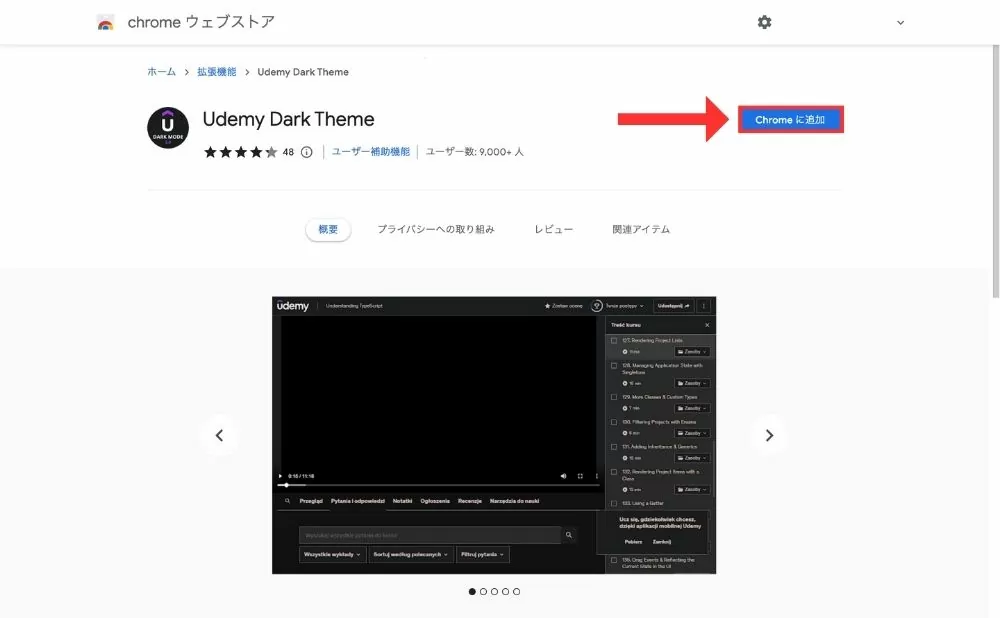The width and height of the screenshot is (1000, 618).
Task: Select the first carousel dot indicator
Action: pos(472,591)
